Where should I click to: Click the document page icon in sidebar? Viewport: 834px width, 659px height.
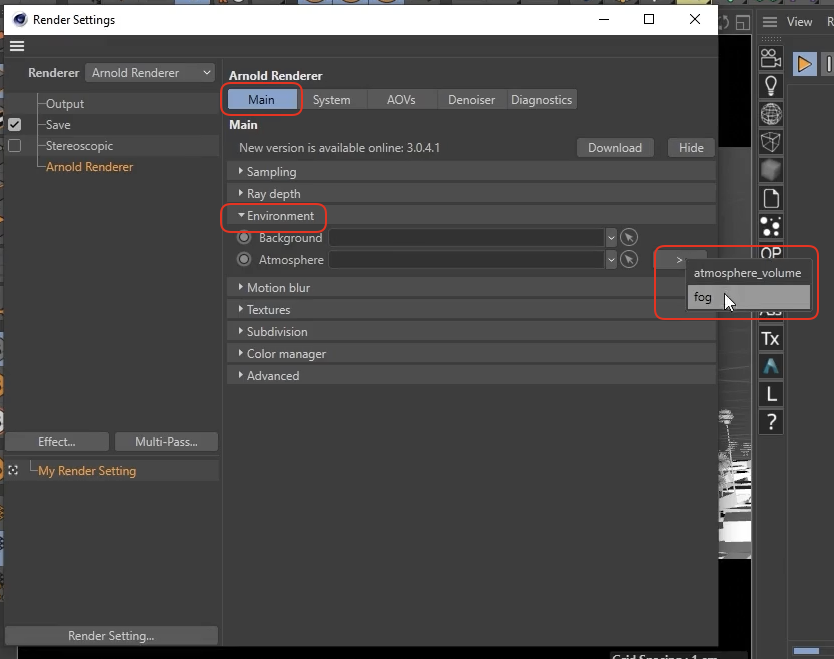771,198
